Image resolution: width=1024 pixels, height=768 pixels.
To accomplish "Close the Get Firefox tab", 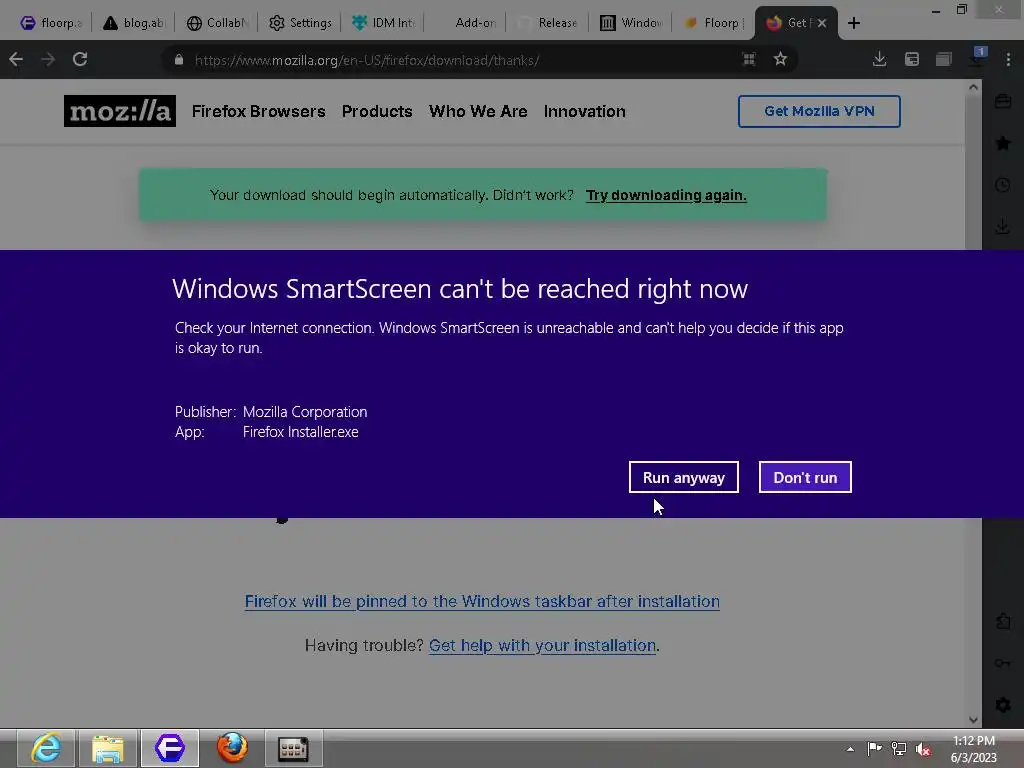I will point(822,23).
